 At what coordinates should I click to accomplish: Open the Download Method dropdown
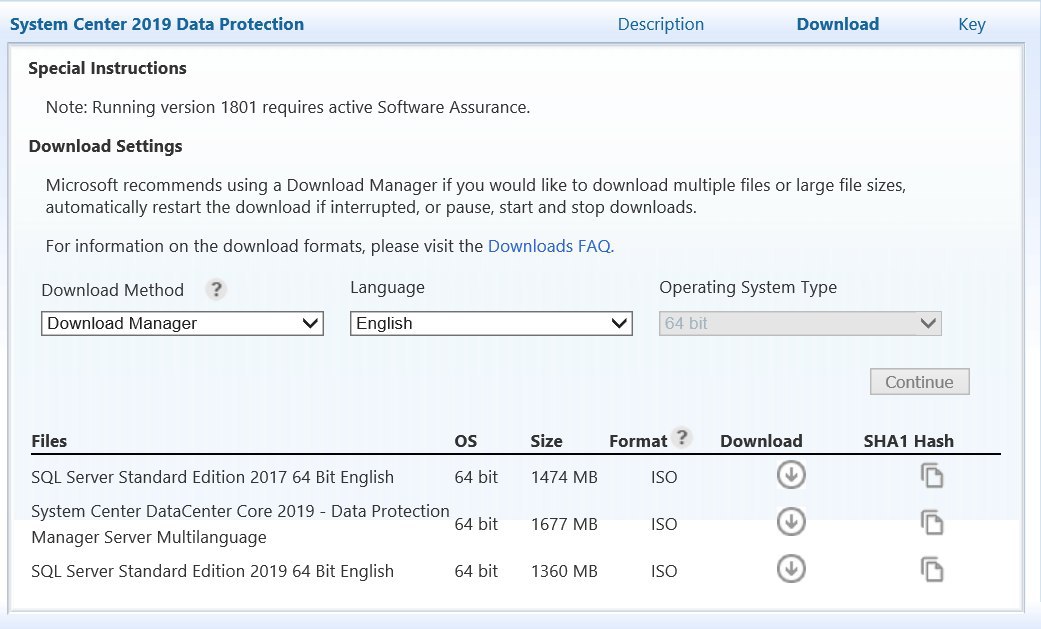point(183,323)
